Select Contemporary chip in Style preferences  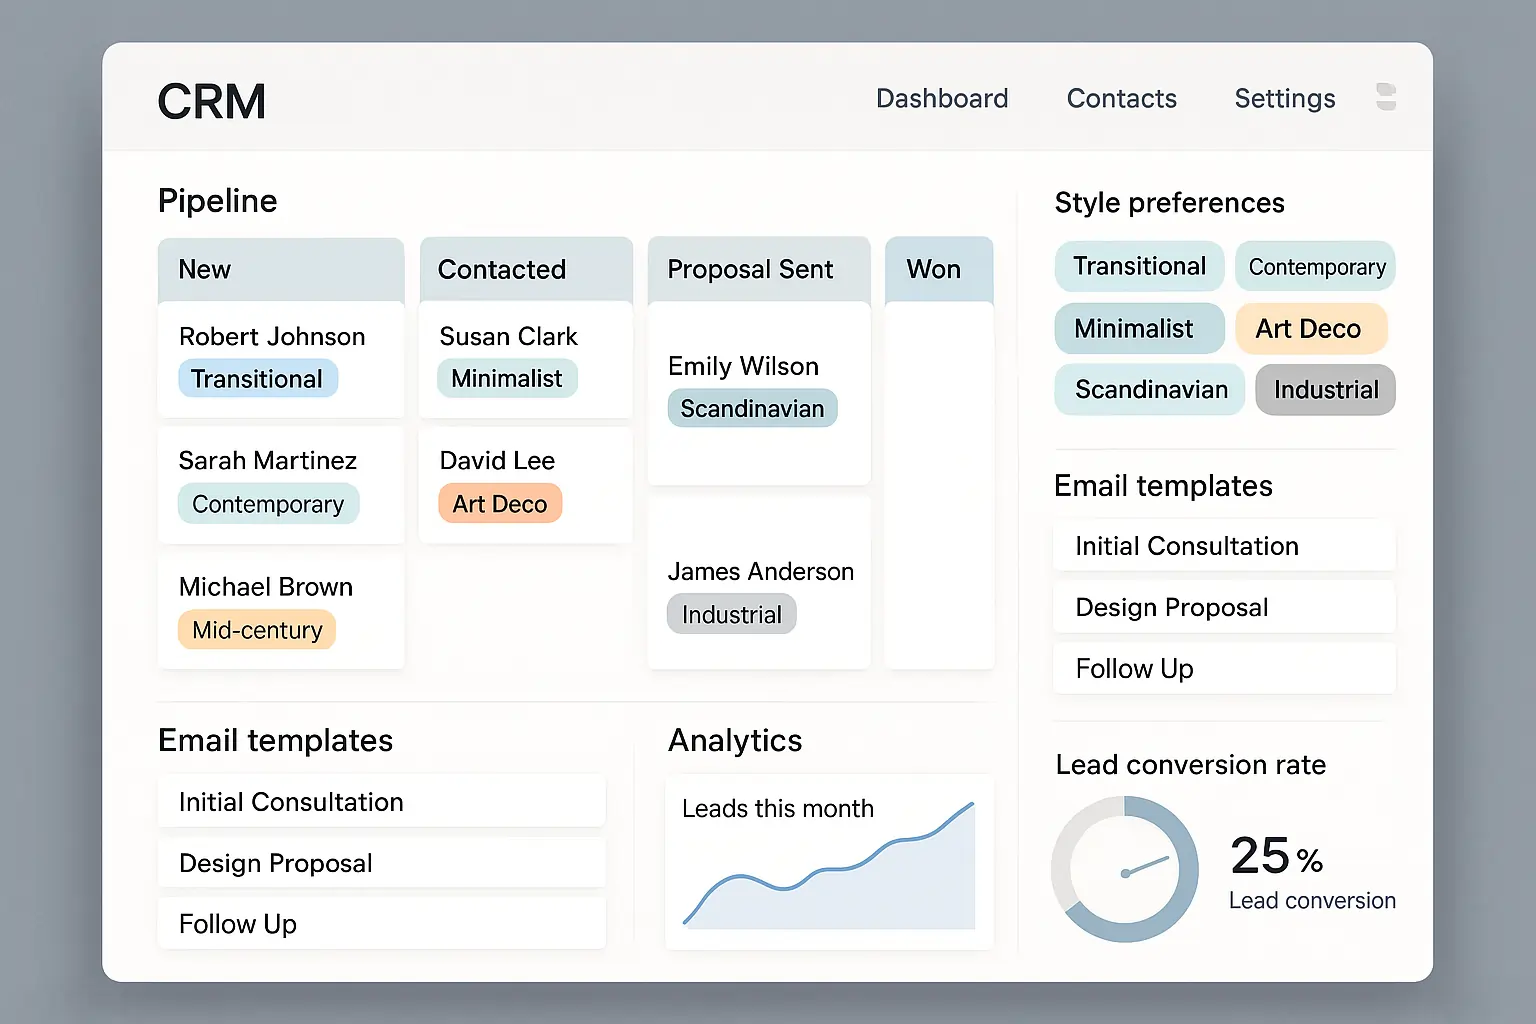(x=1316, y=267)
